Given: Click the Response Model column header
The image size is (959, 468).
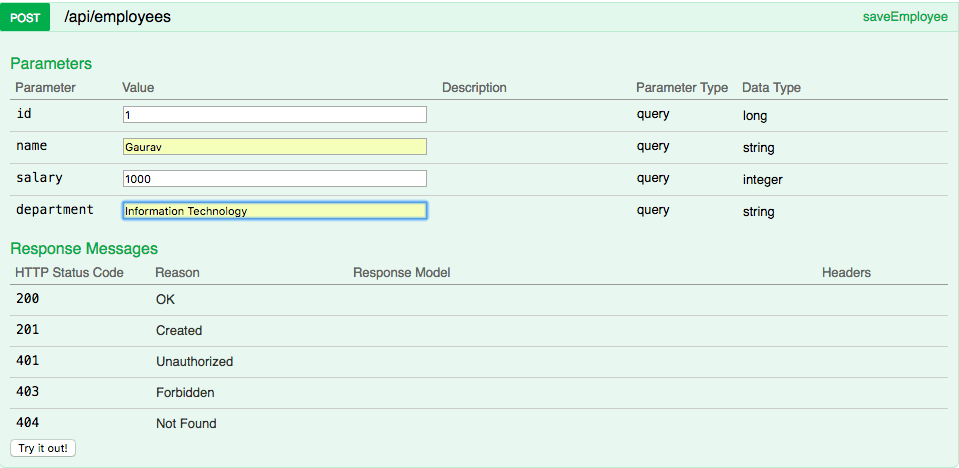Looking at the screenshot, I should click(402, 272).
